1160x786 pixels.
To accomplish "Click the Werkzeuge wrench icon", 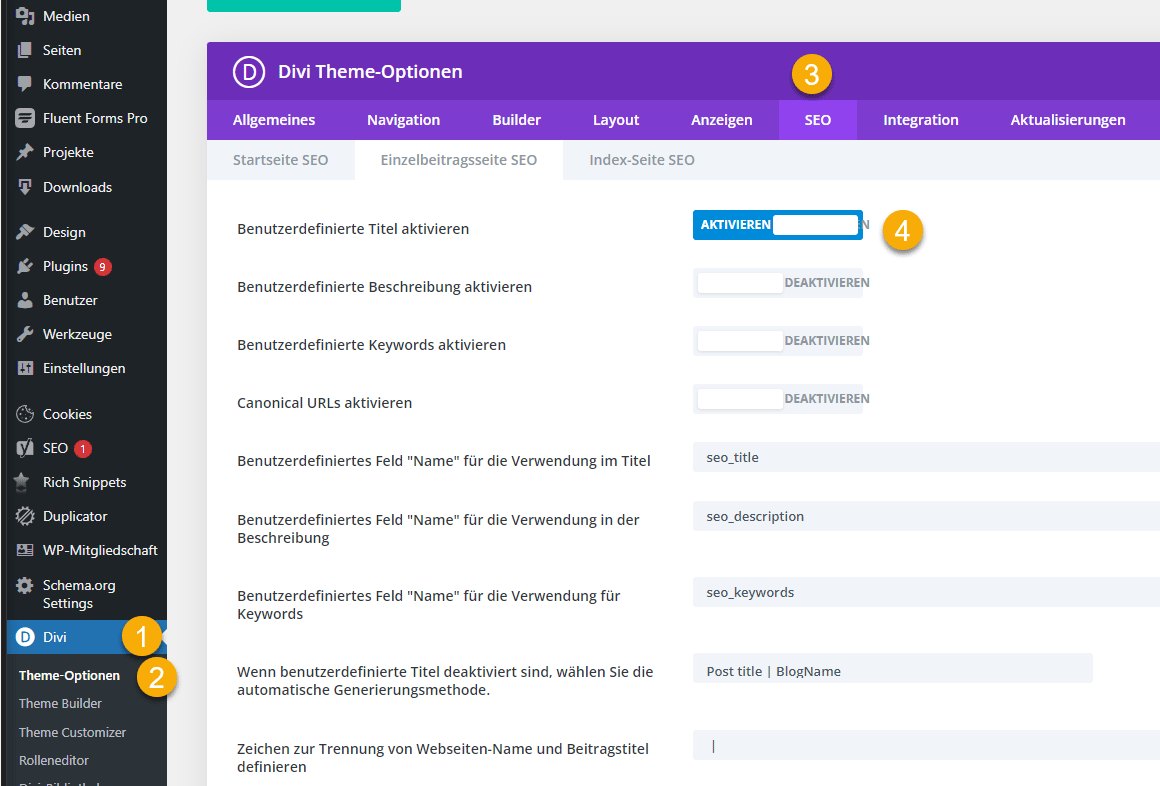I will tap(25, 335).
